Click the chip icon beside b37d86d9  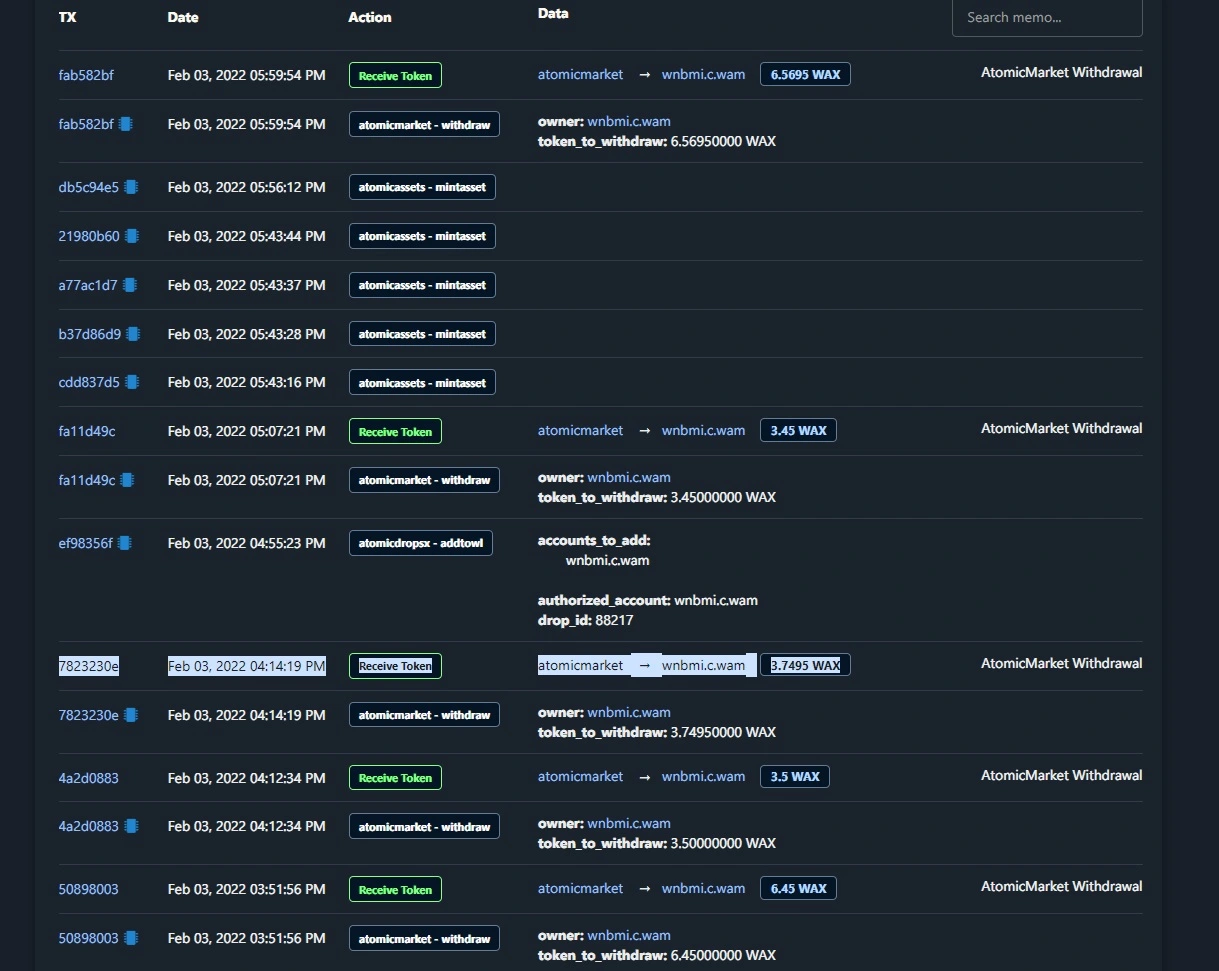point(132,334)
